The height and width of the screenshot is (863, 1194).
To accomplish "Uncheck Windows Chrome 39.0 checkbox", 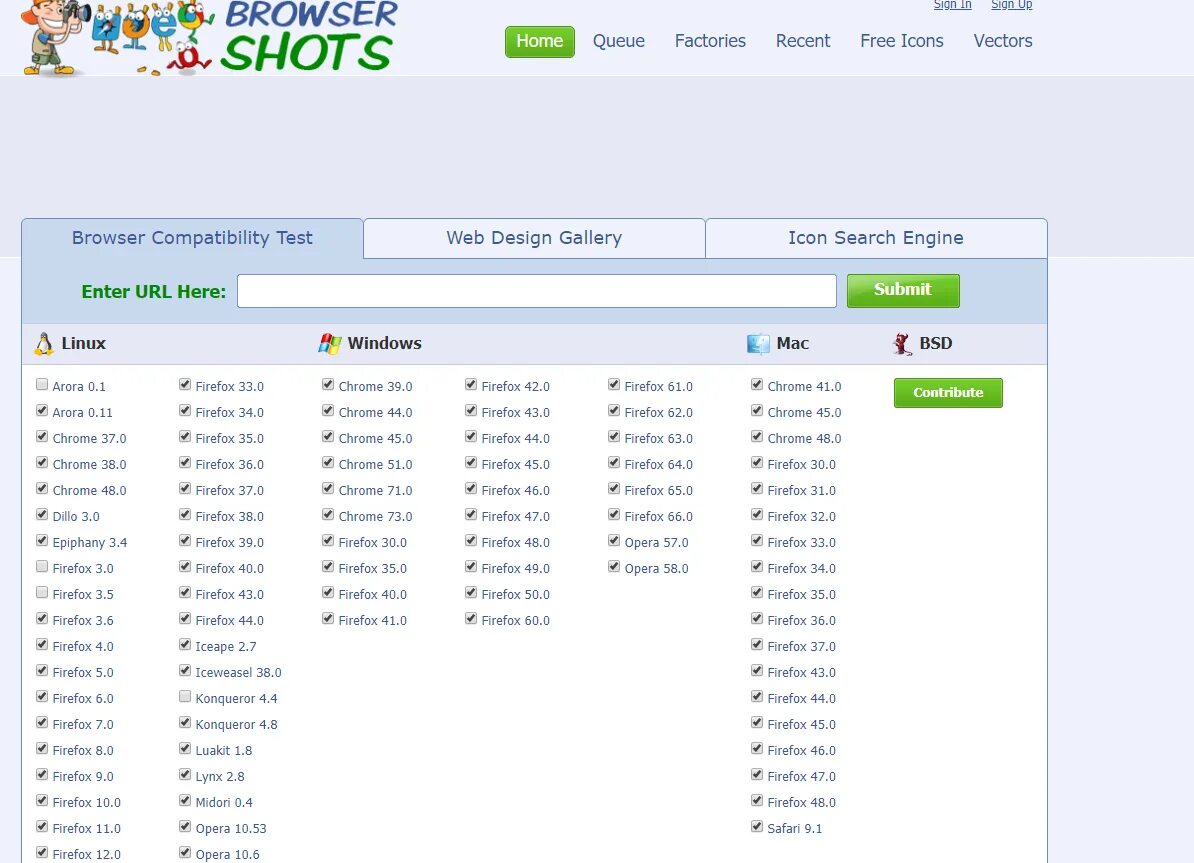I will click(328, 385).
